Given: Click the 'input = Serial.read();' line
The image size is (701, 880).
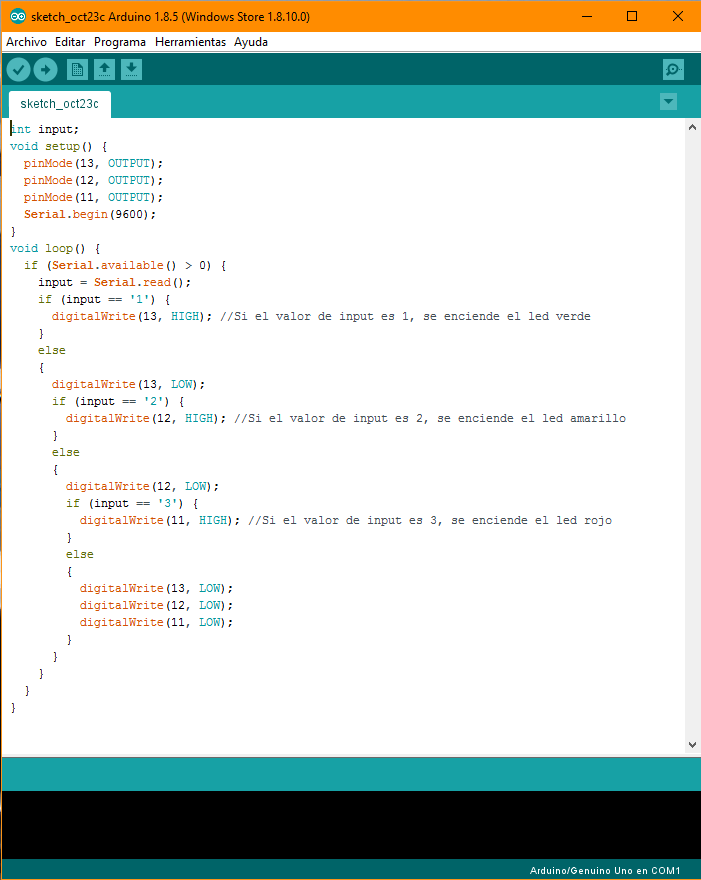Looking at the screenshot, I should [114, 282].
